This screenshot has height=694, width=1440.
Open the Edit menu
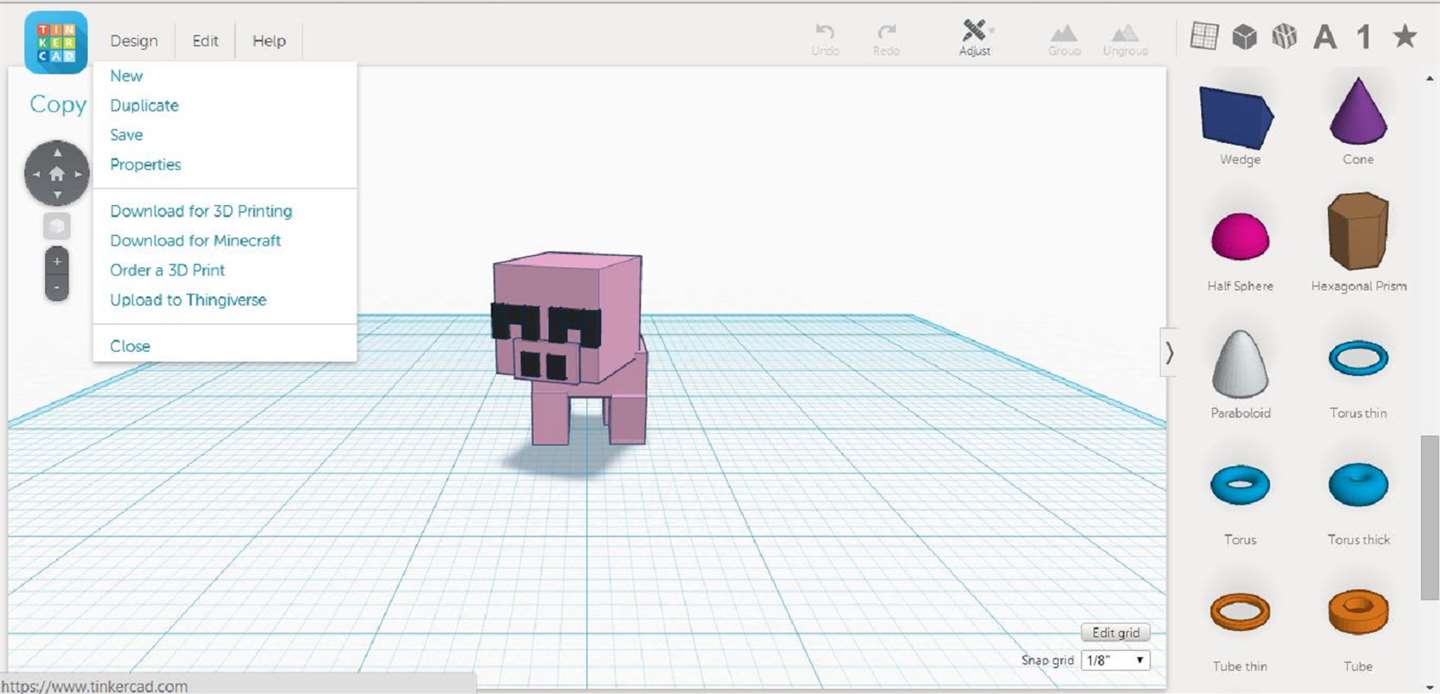(205, 41)
